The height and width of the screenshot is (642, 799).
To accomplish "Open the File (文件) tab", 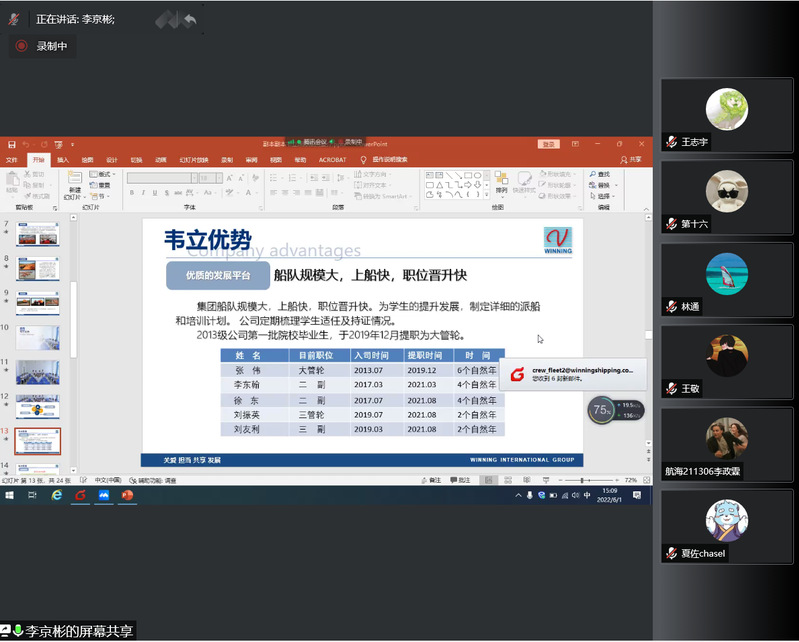I will (x=12, y=160).
